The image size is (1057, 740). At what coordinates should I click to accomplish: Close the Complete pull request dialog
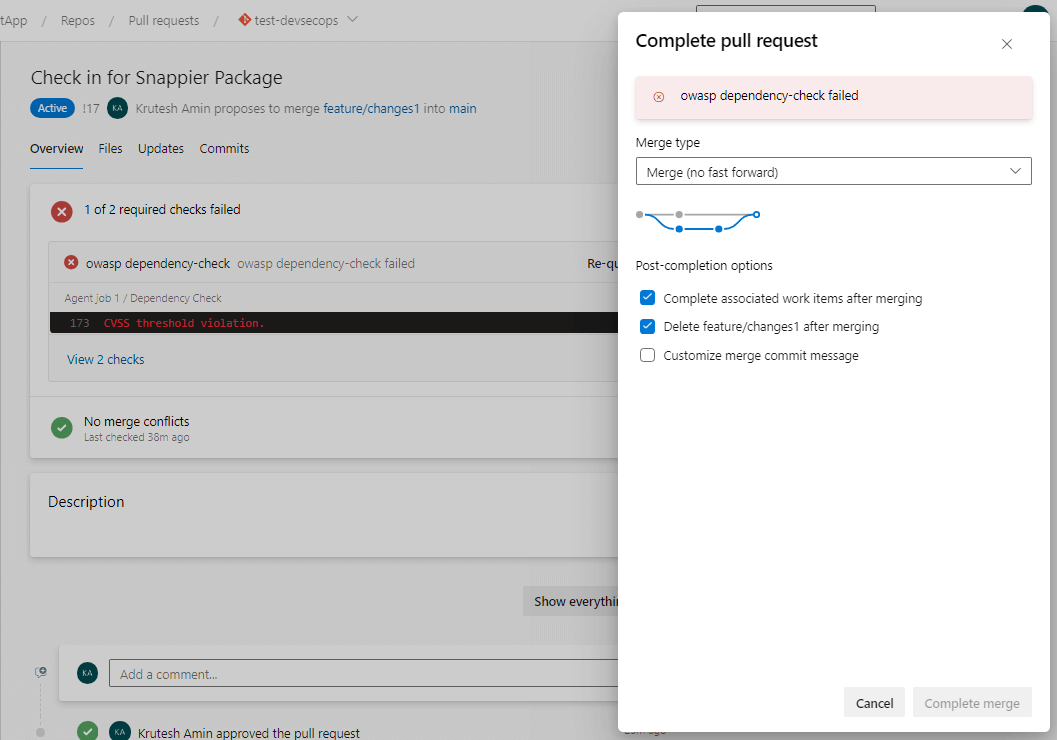[1007, 44]
